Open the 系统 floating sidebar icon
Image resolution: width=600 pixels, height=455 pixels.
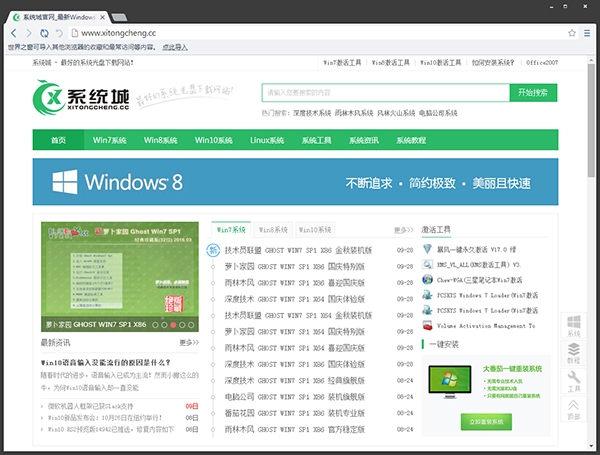[573, 326]
